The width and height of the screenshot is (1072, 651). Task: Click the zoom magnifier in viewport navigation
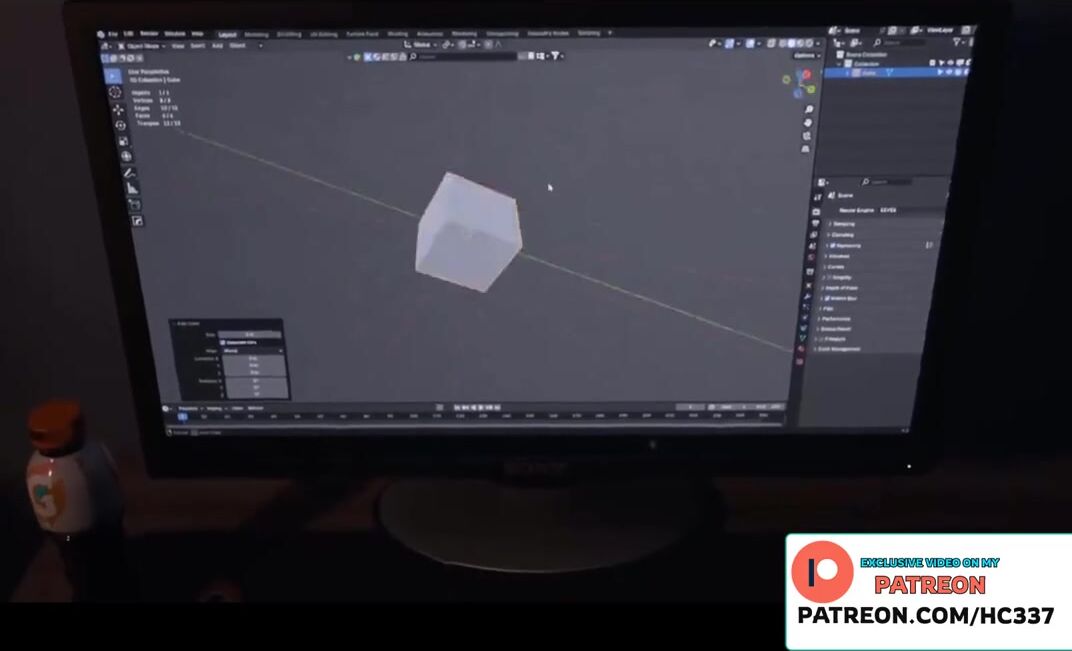(809, 109)
